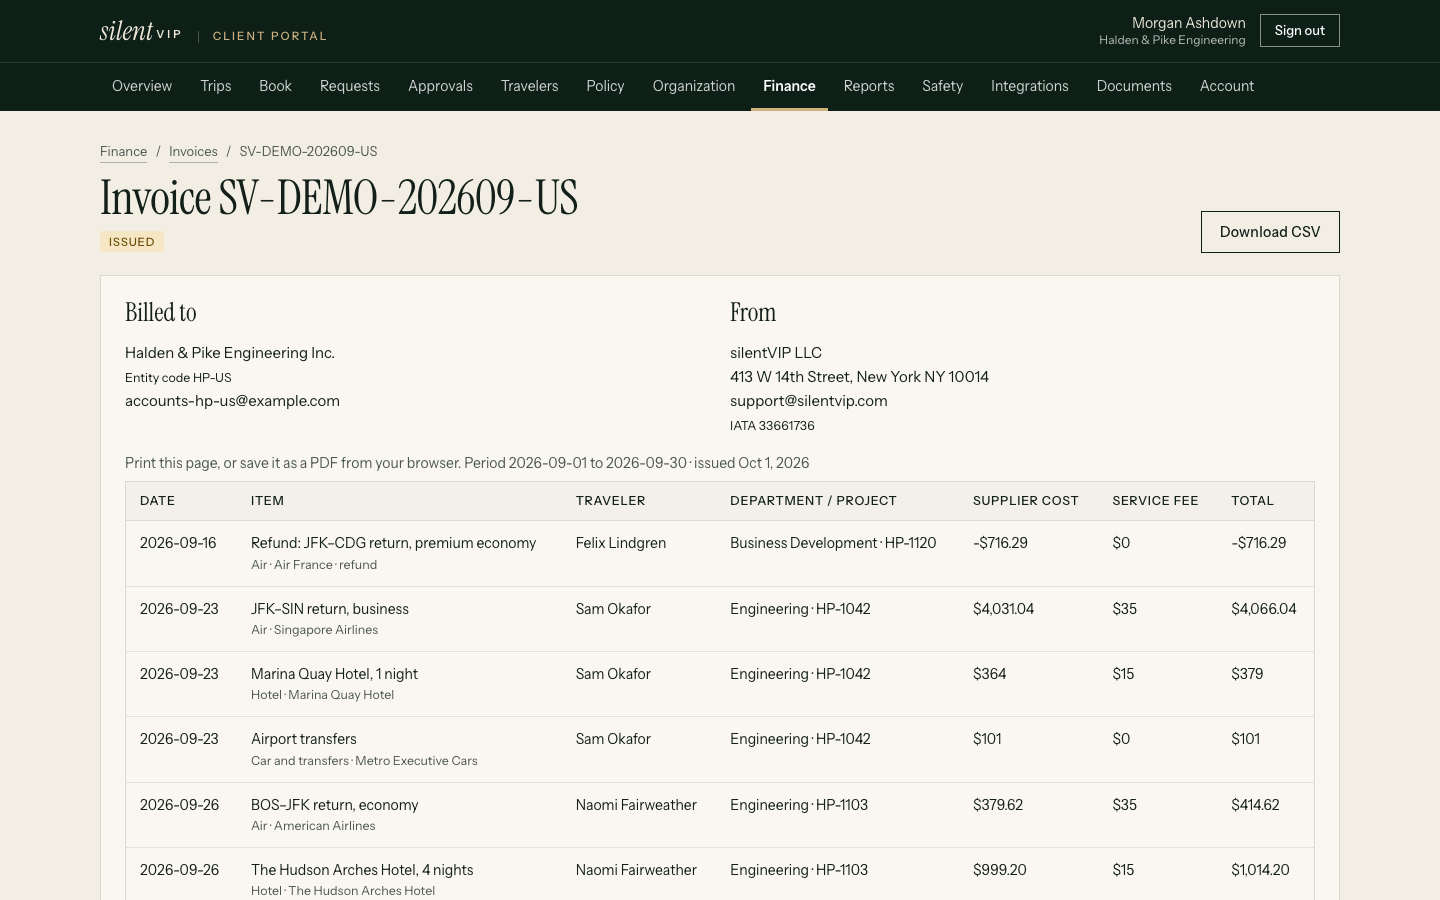
Task: Sign out of the client portal
Action: point(1299,30)
